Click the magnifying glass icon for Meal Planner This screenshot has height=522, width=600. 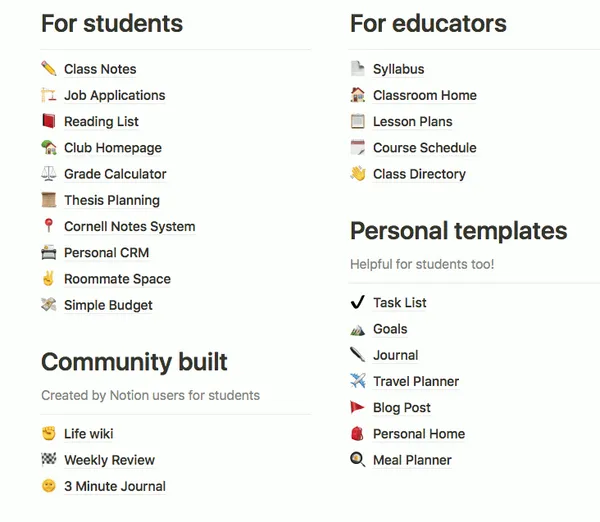[358, 459]
